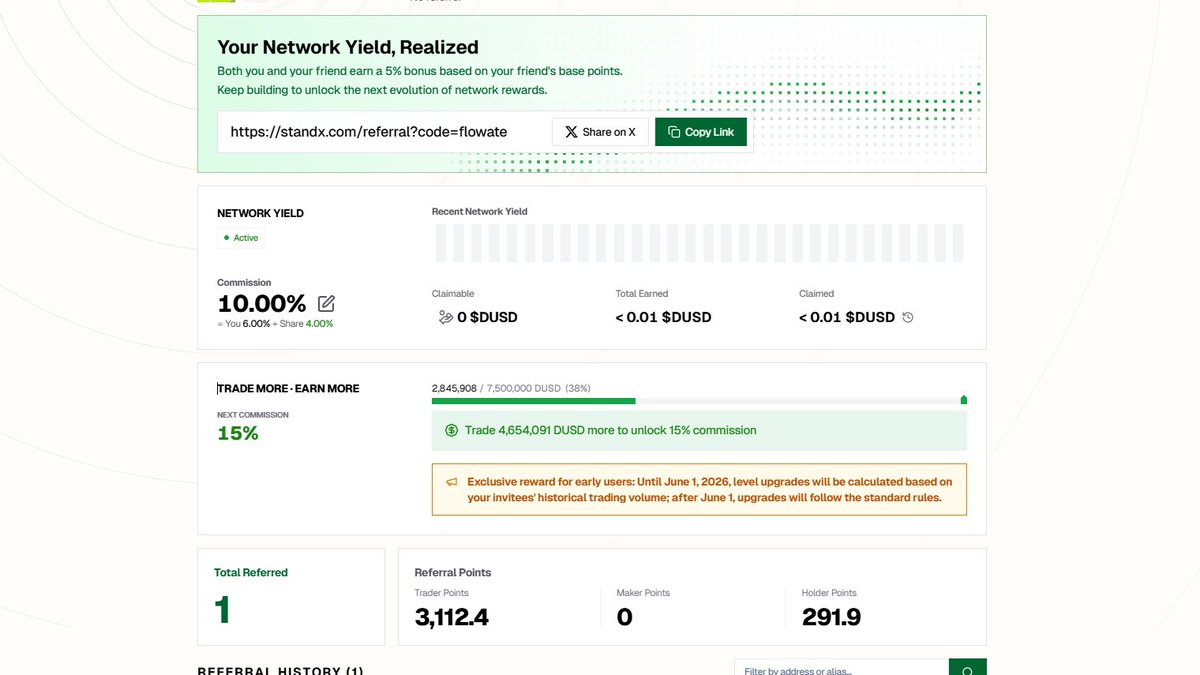Click 'Trade 4,654,091 DUSD more' message

611,430
